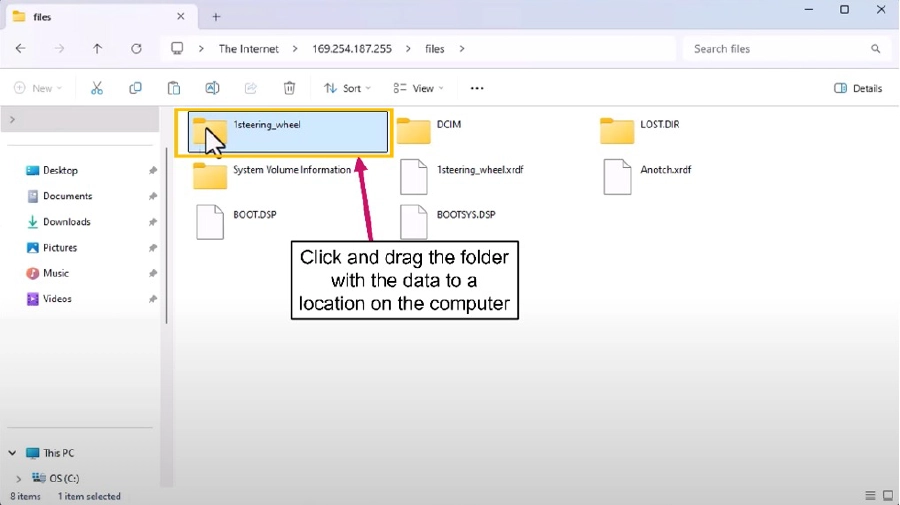Viewport: 900px width, 505px height.
Task: Collapse the This PC tree node
Action: (12, 453)
